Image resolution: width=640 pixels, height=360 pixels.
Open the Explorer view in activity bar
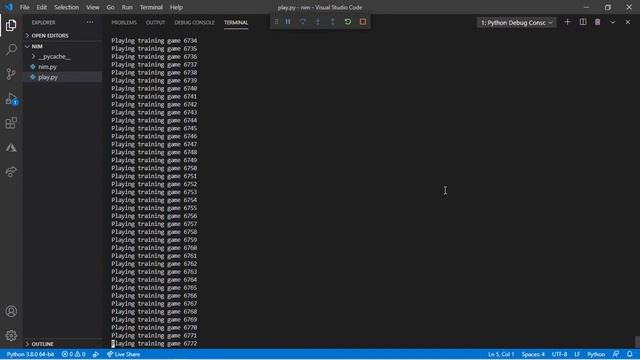point(11,25)
